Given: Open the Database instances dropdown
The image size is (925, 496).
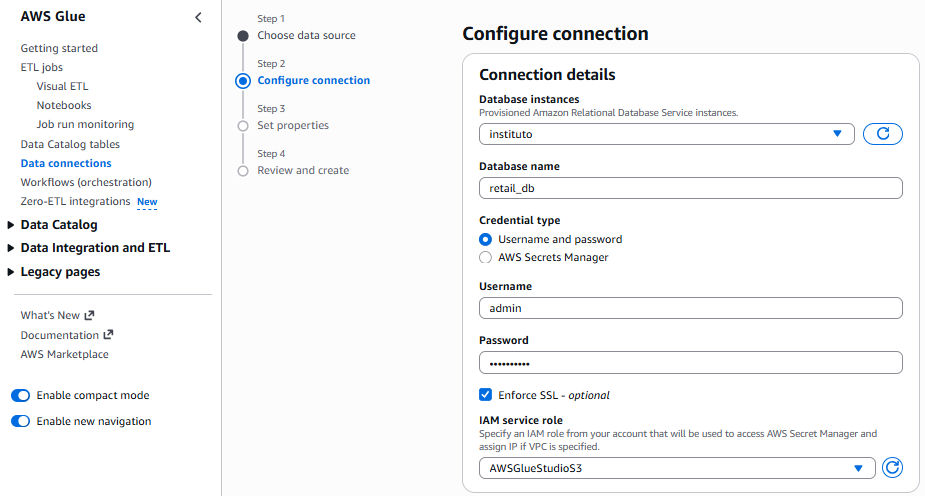Looking at the screenshot, I should [x=666, y=134].
